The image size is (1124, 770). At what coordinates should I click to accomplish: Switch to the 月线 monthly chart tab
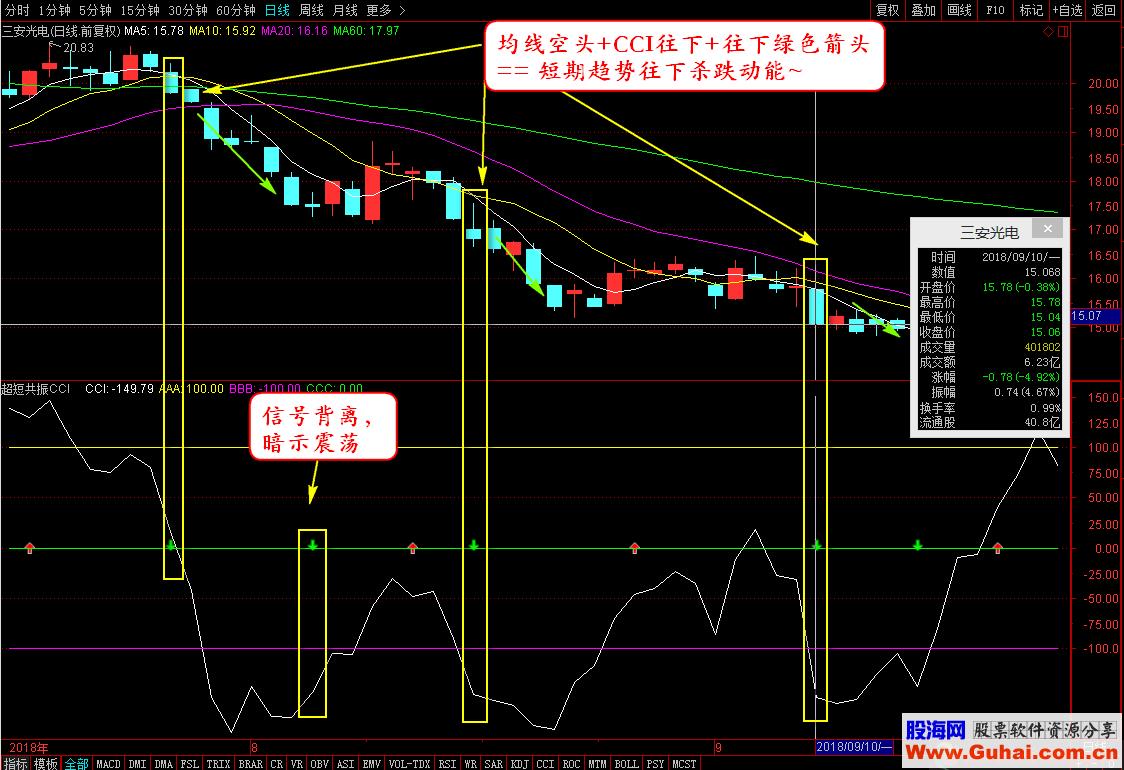pos(345,10)
